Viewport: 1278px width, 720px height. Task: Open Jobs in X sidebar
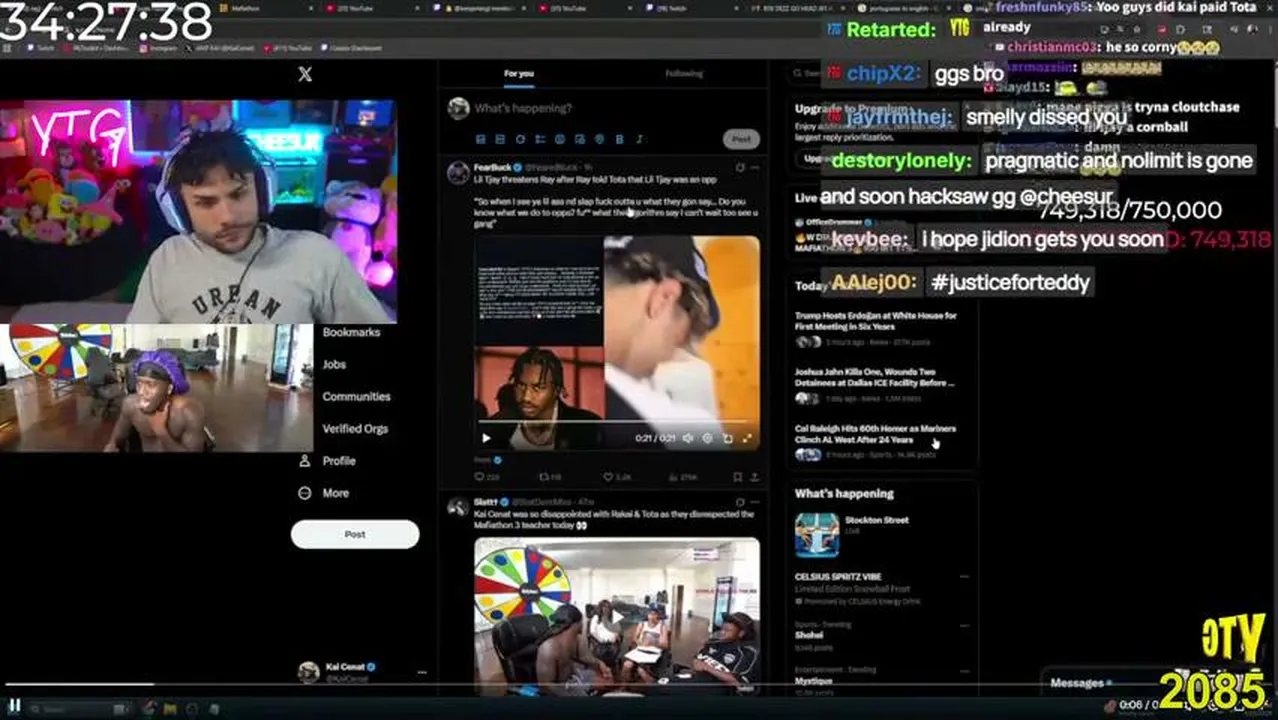tap(334, 364)
